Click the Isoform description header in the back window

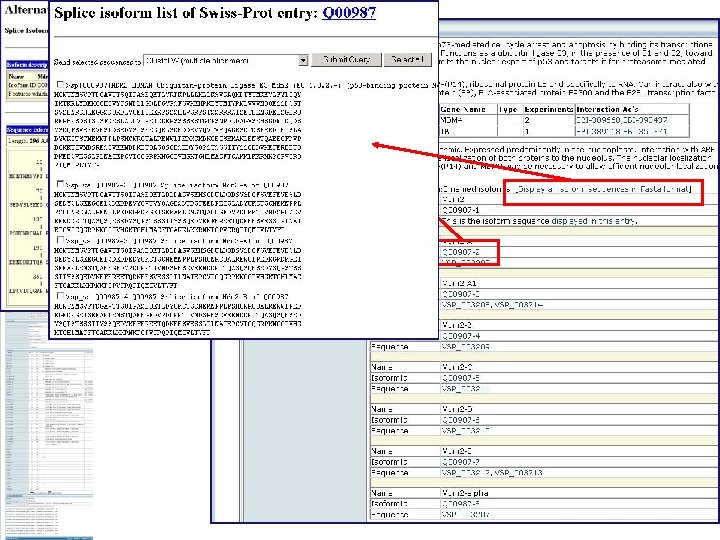point(27,65)
